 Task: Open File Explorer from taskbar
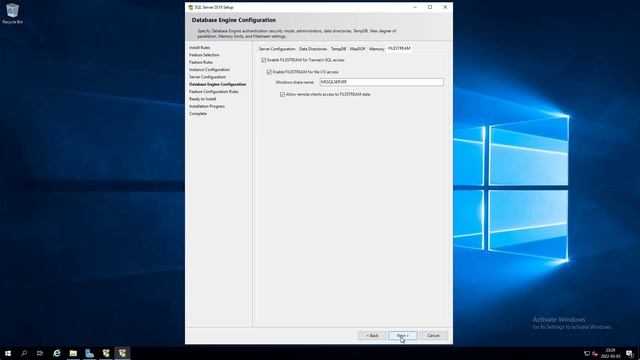(x=73, y=353)
